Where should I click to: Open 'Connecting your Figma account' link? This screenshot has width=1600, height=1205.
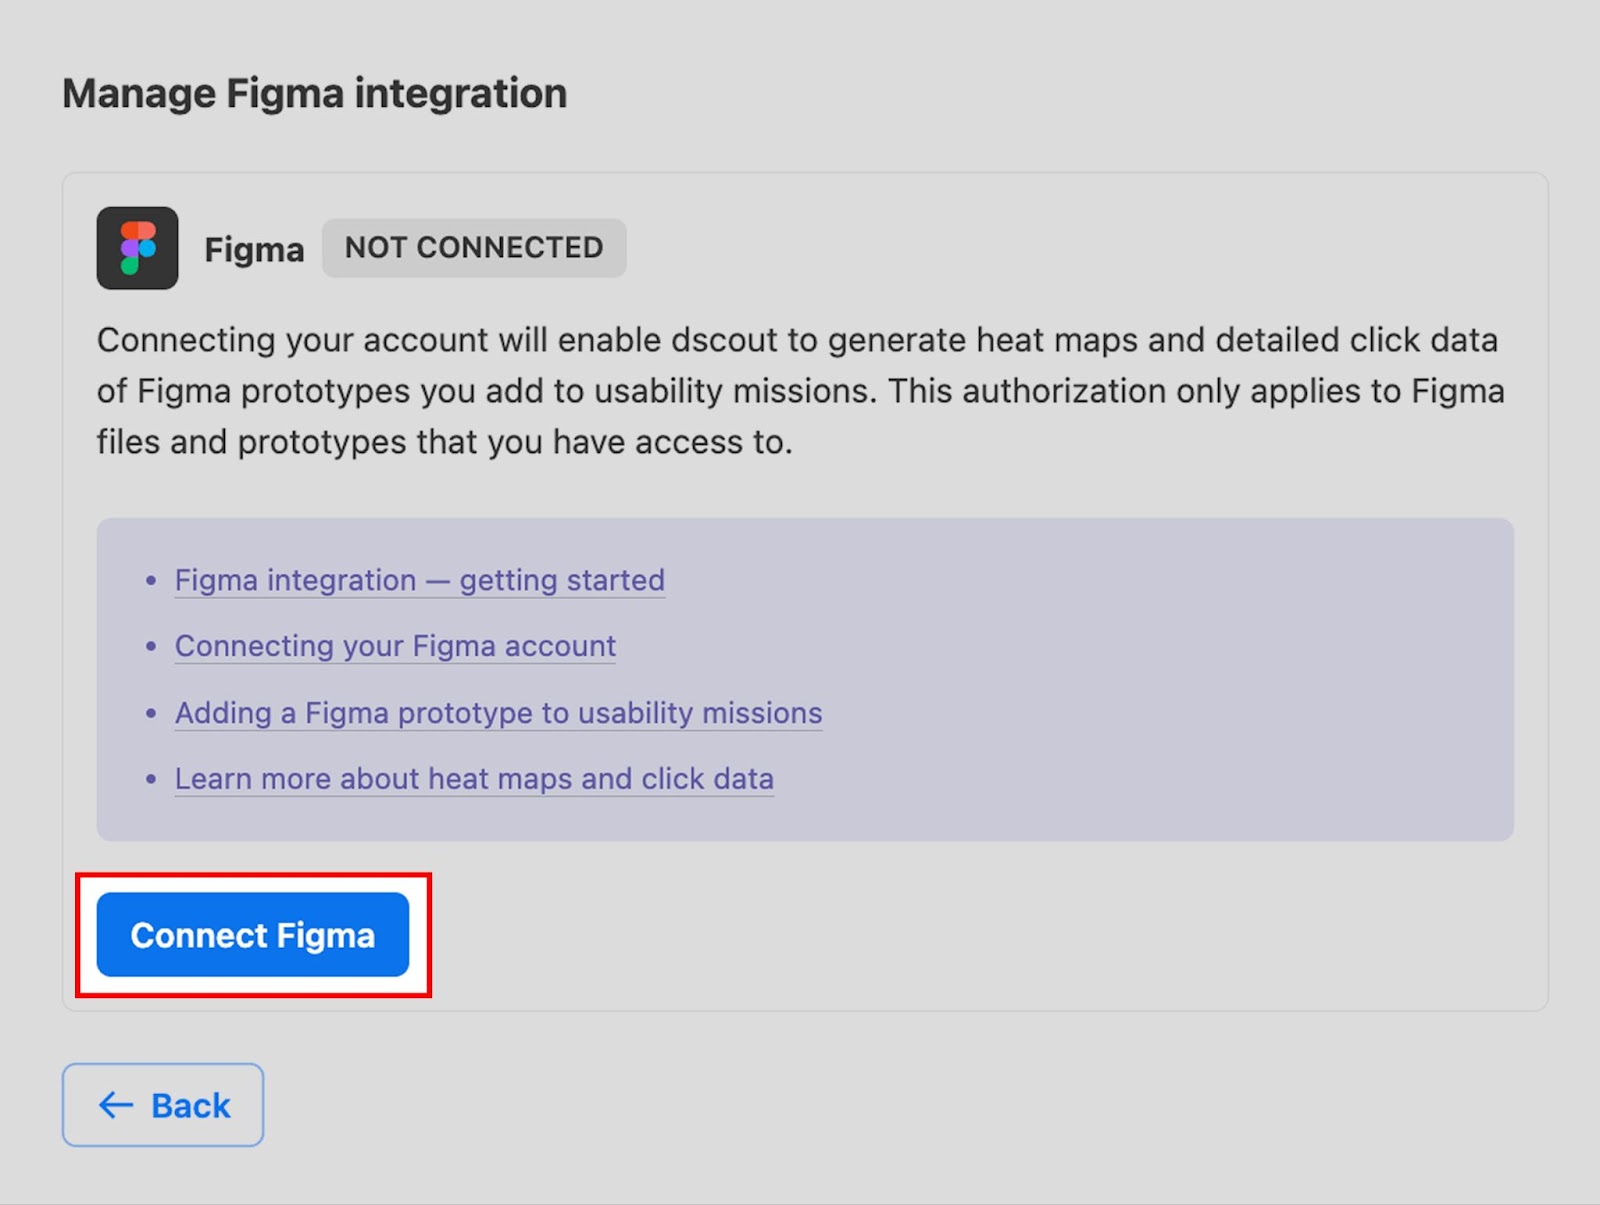point(395,646)
